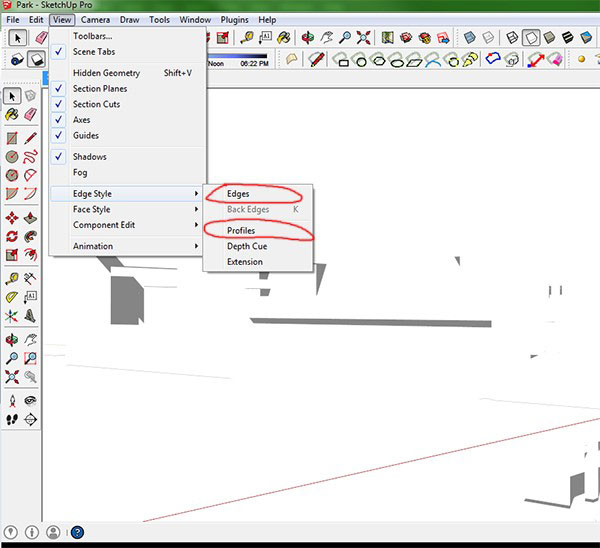Select the Protractor tool
This screenshot has height=548, width=600.
[12, 297]
